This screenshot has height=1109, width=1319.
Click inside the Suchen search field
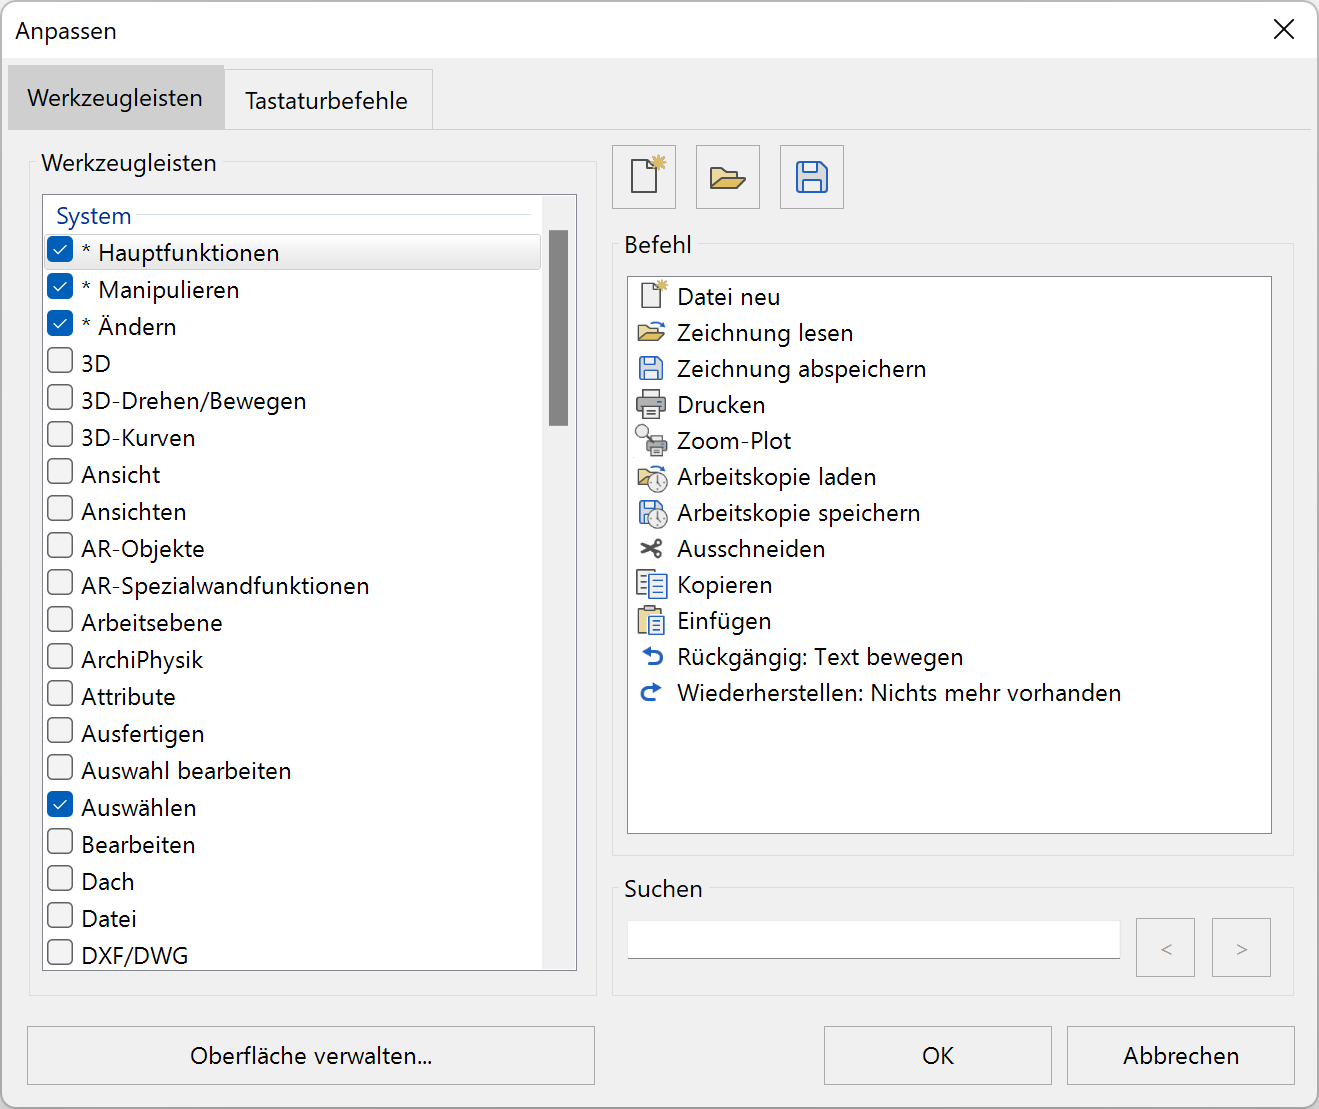pyautogui.click(x=872, y=939)
